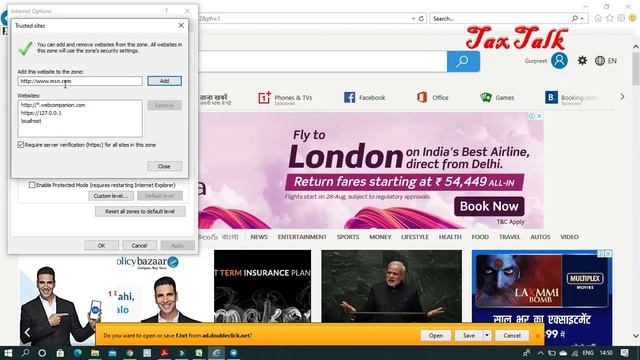Switch to the MONEY tab

click(380, 237)
